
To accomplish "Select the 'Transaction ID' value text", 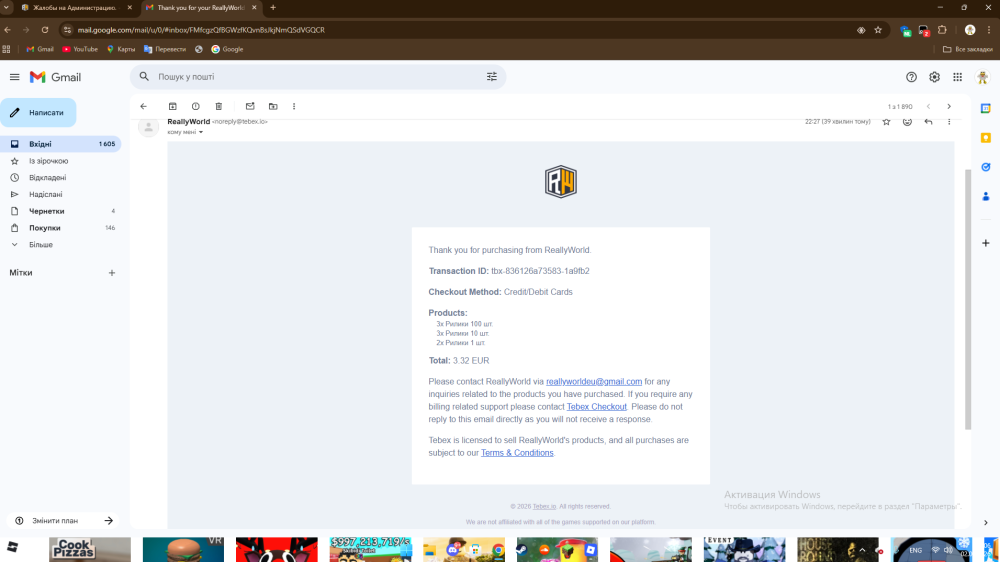I will click(540, 271).
